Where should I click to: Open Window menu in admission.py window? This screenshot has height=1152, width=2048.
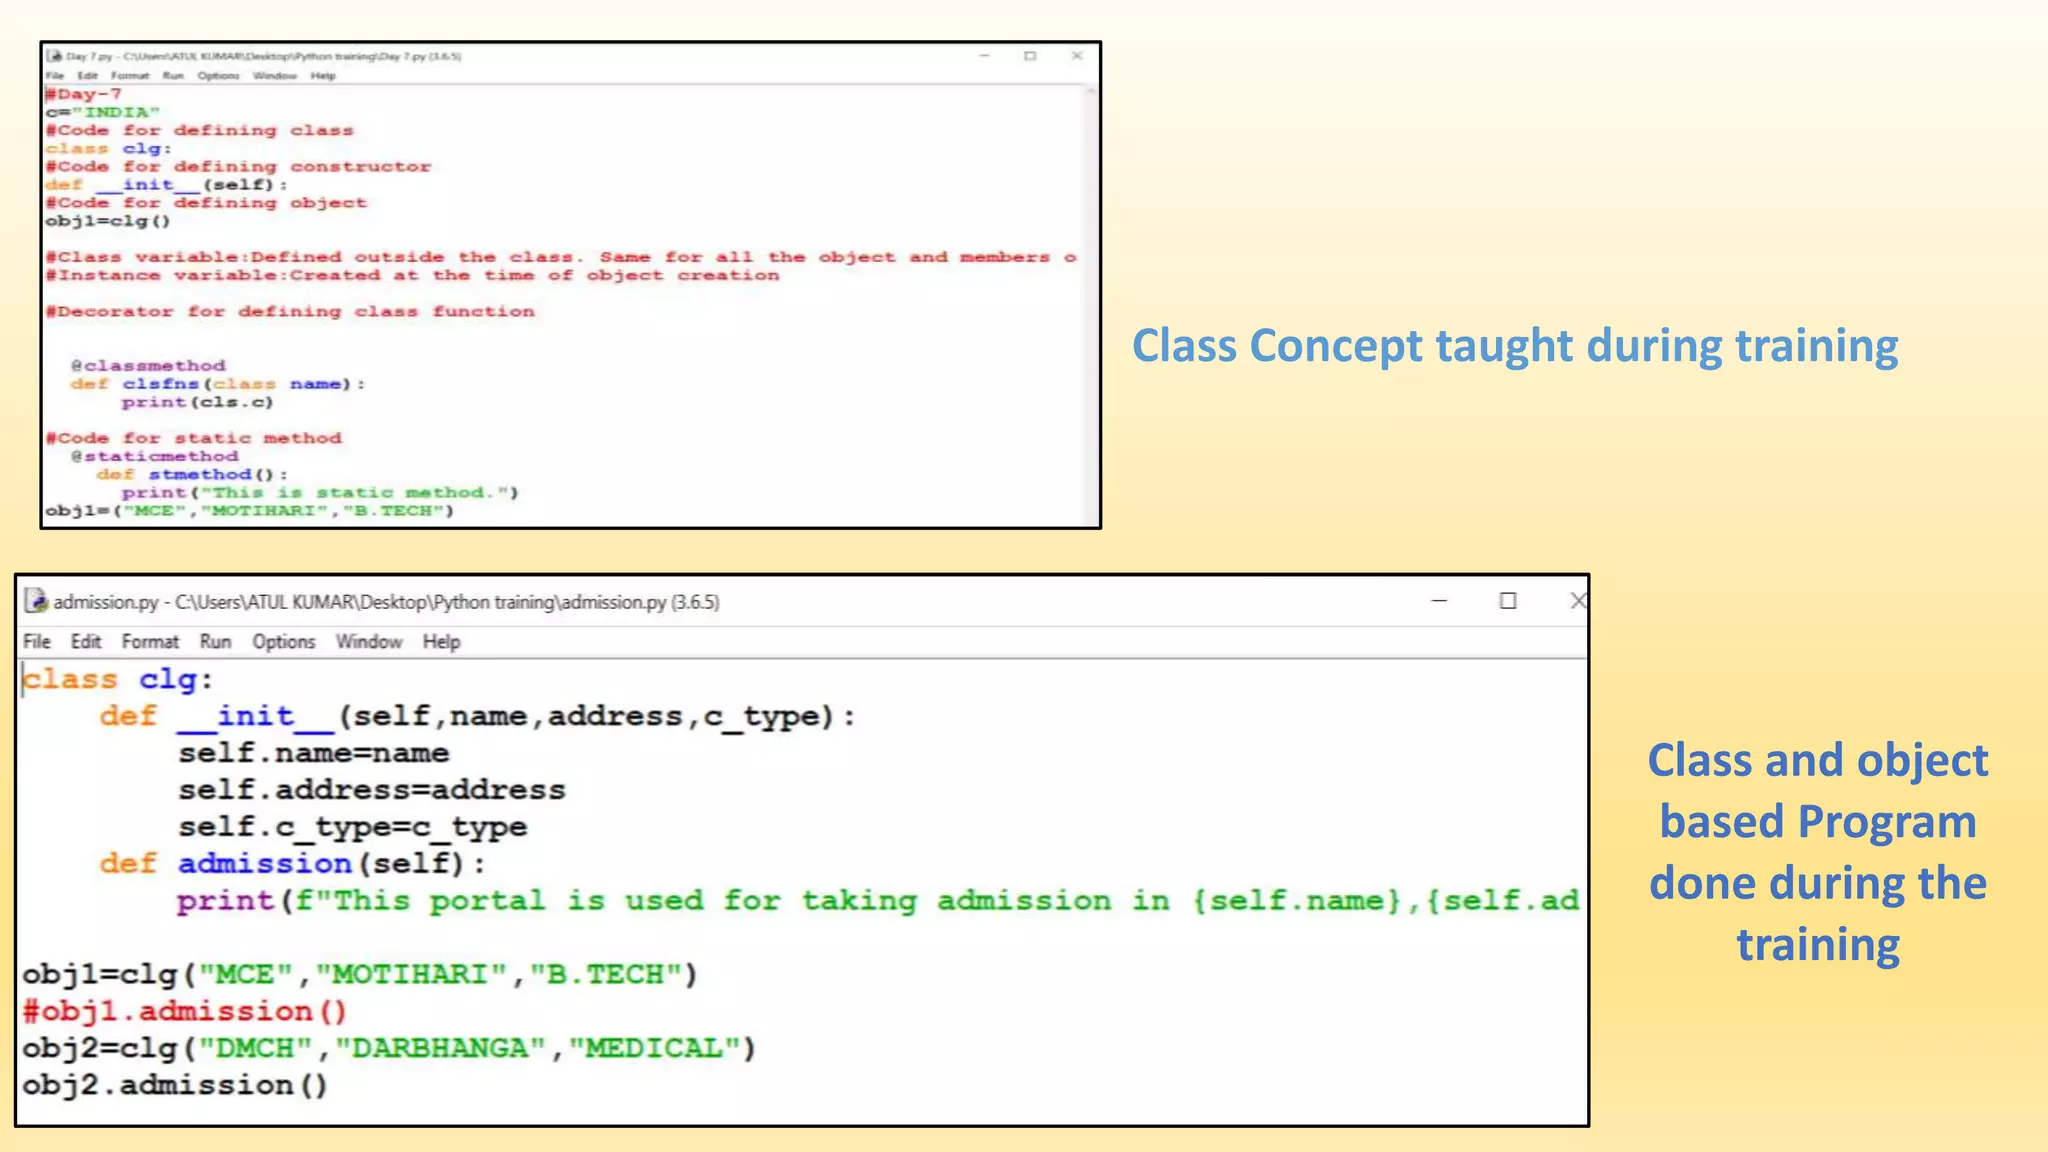pos(368,642)
